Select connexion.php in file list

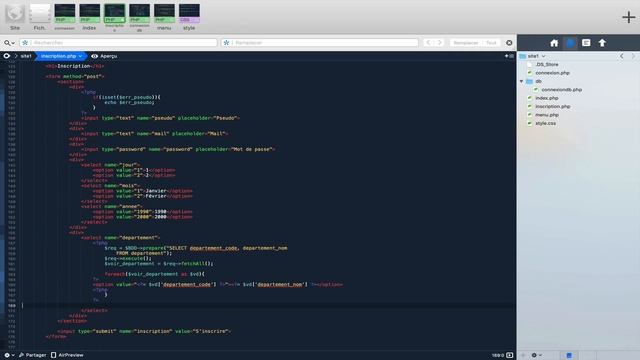(552, 73)
